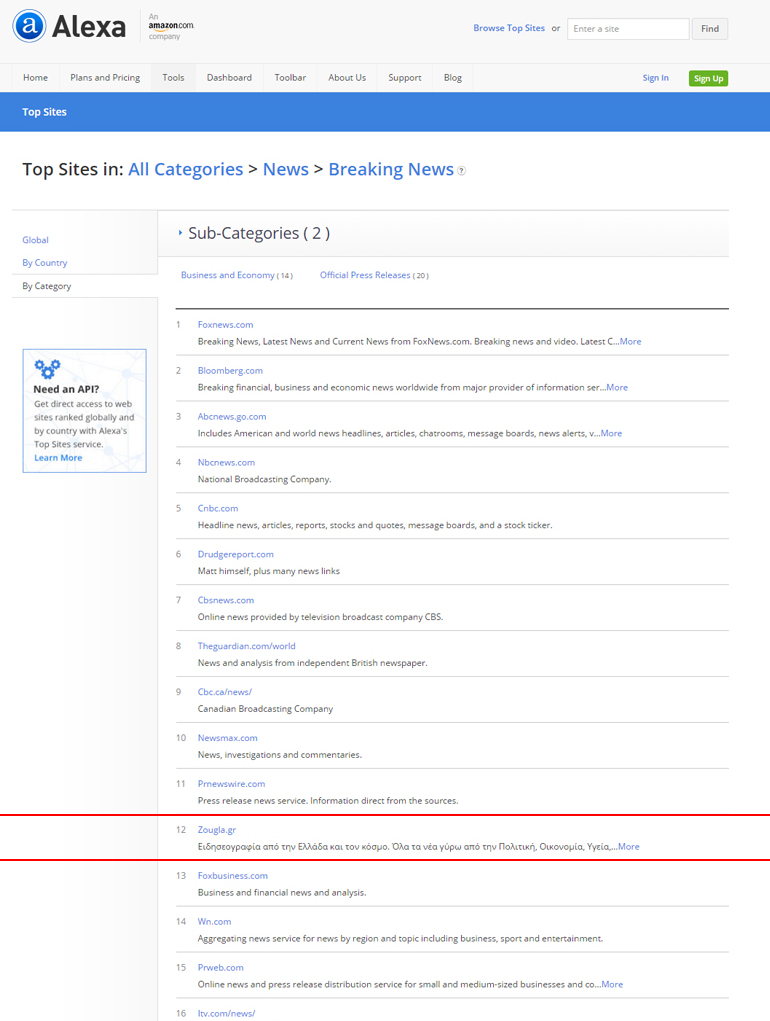Viewport: 770px width, 1021px height.
Task: Focus the Enter a site field
Action: coord(627,29)
